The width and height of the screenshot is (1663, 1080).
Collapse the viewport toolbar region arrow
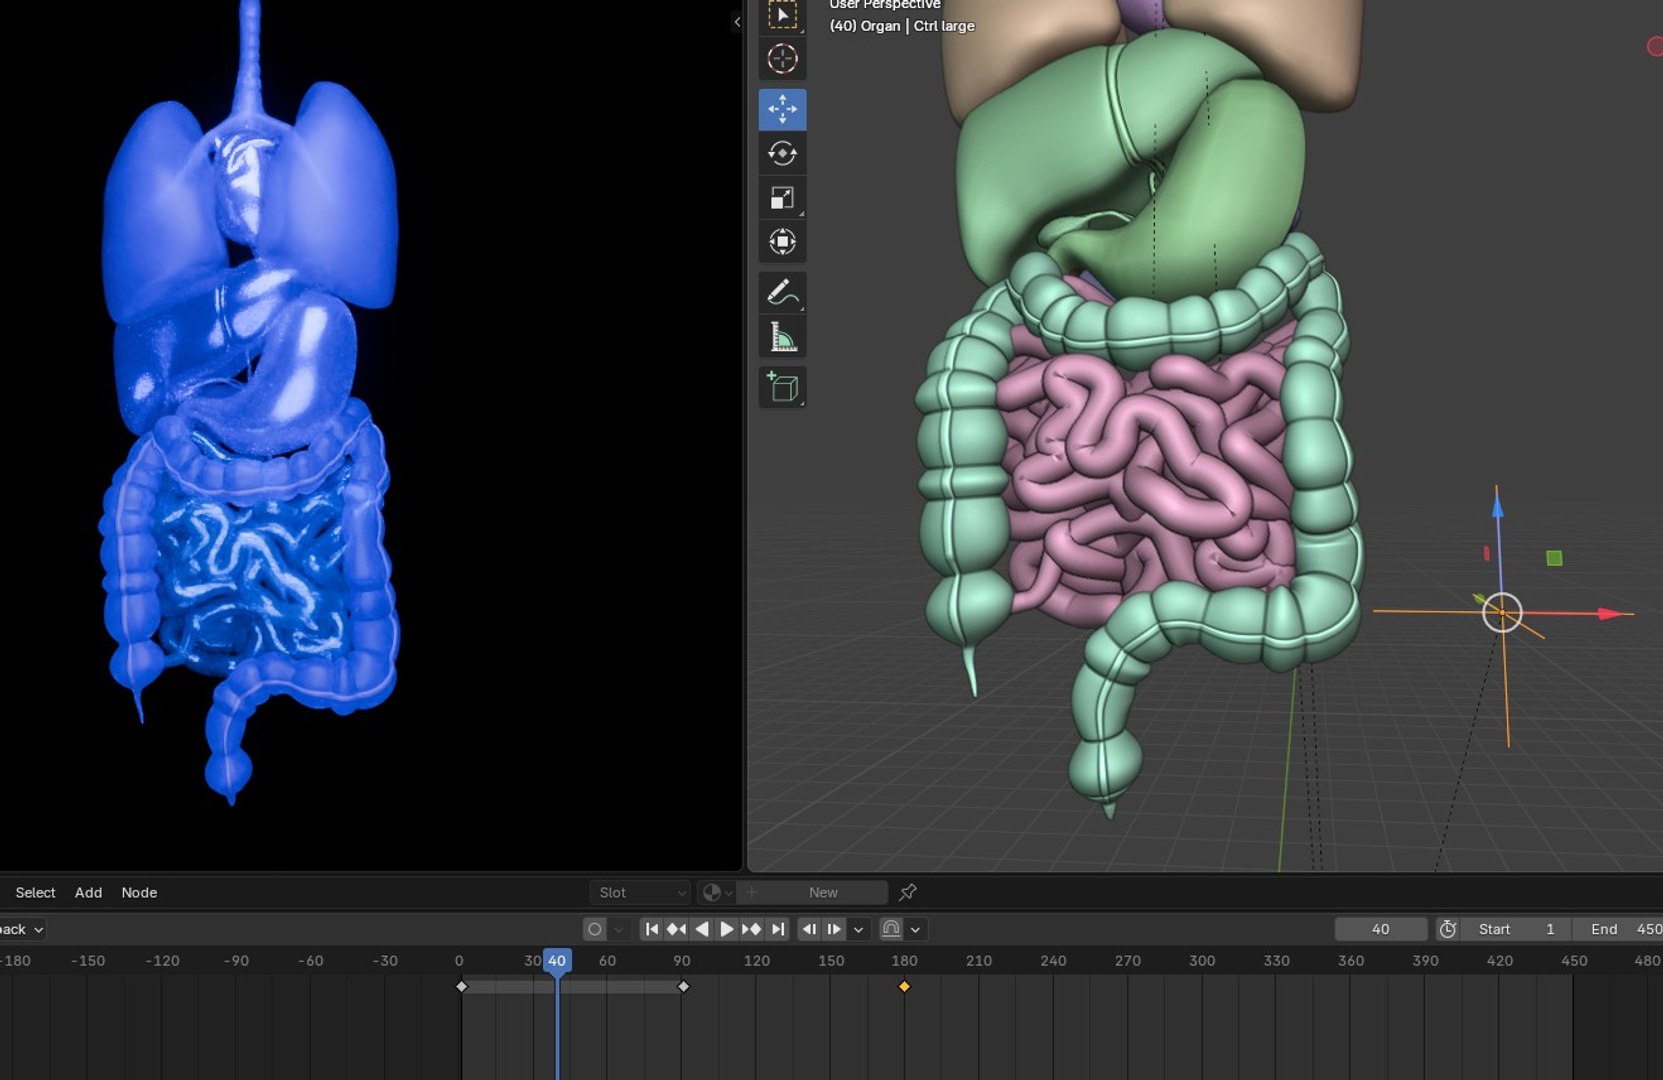coord(737,21)
